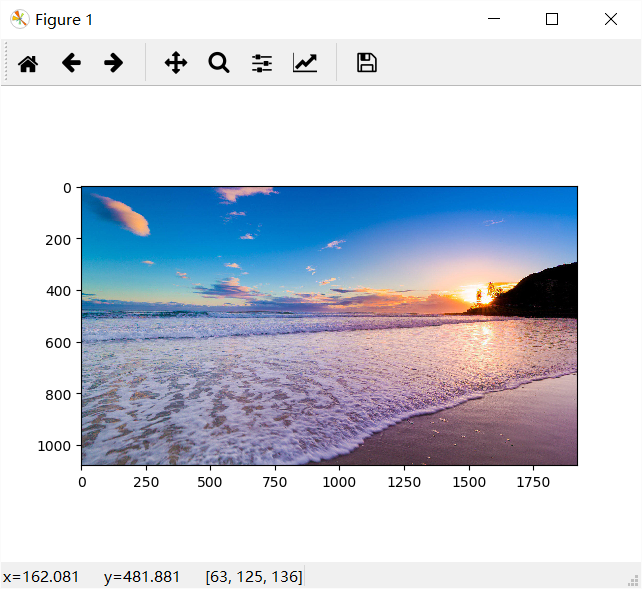Click the x-axis tick label 1750
The height and width of the screenshot is (589, 642).
(533, 482)
